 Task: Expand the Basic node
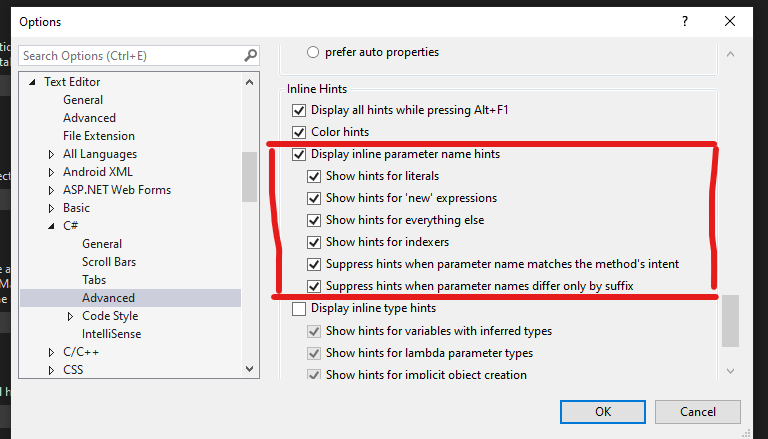[x=51, y=208]
